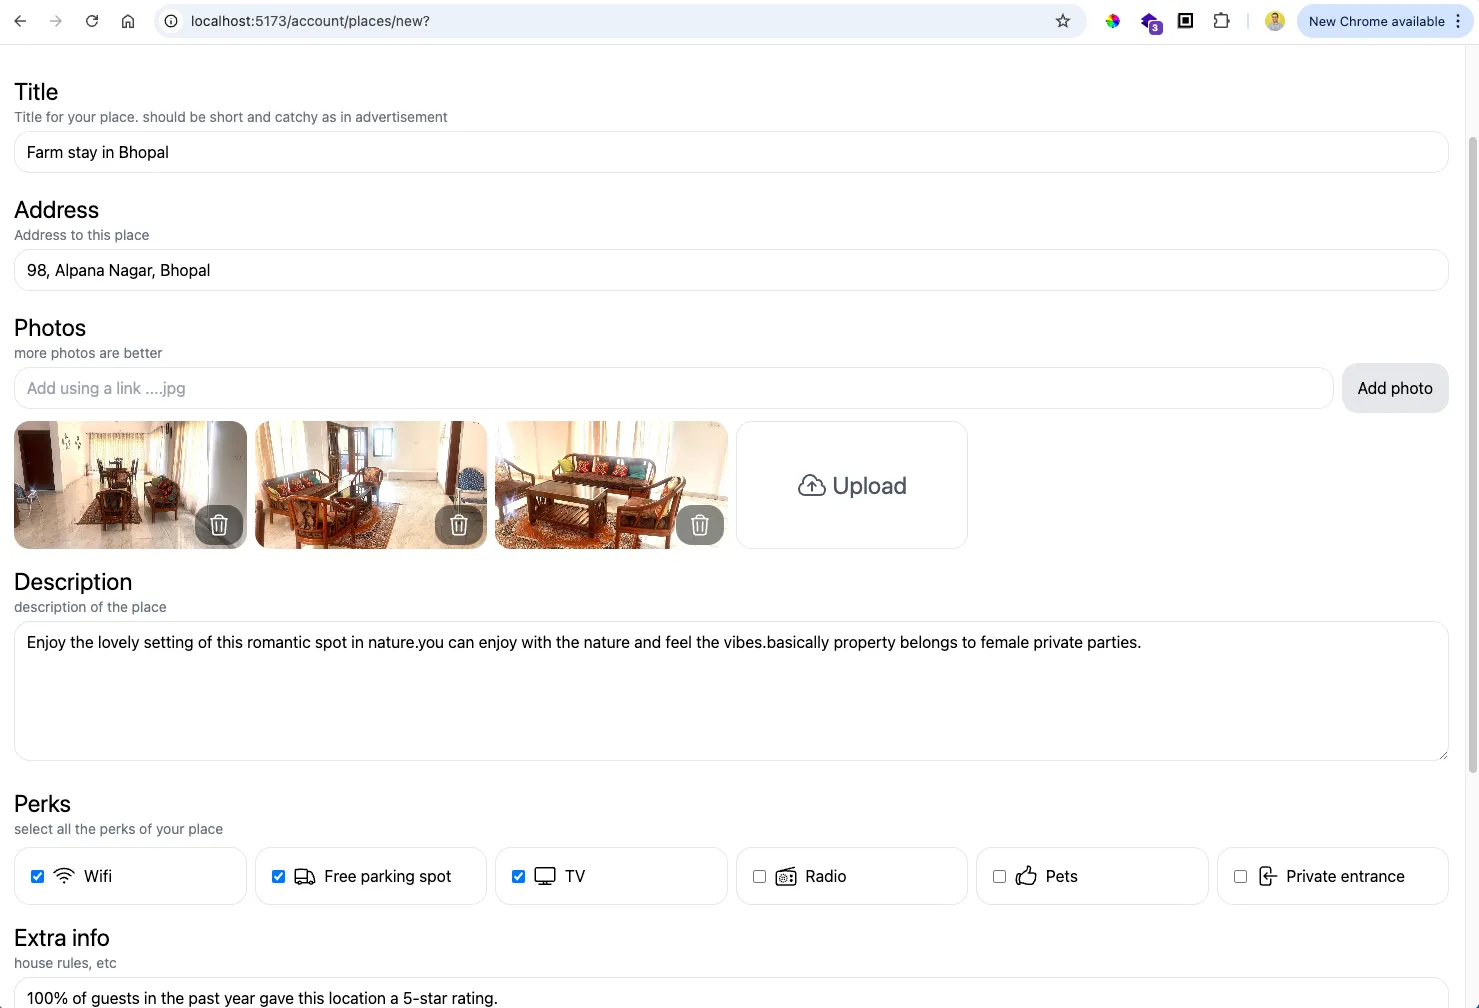The height and width of the screenshot is (1008, 1479).
Task: Click the parking truck icon
Action: 305,877
